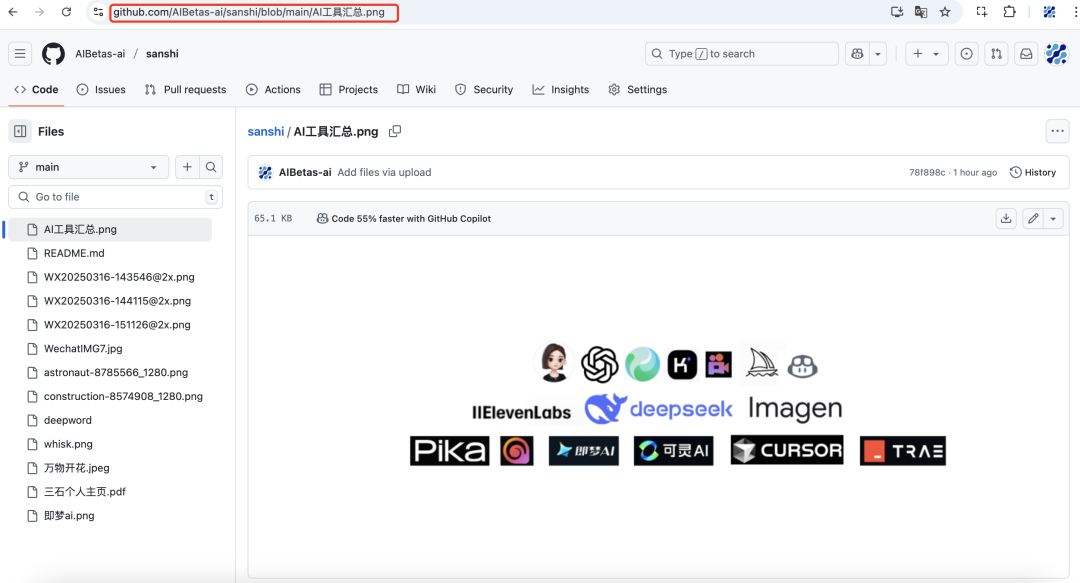Open more file actions ellipsis button
Screen dimensions: 1080x583
(1057, 131)
